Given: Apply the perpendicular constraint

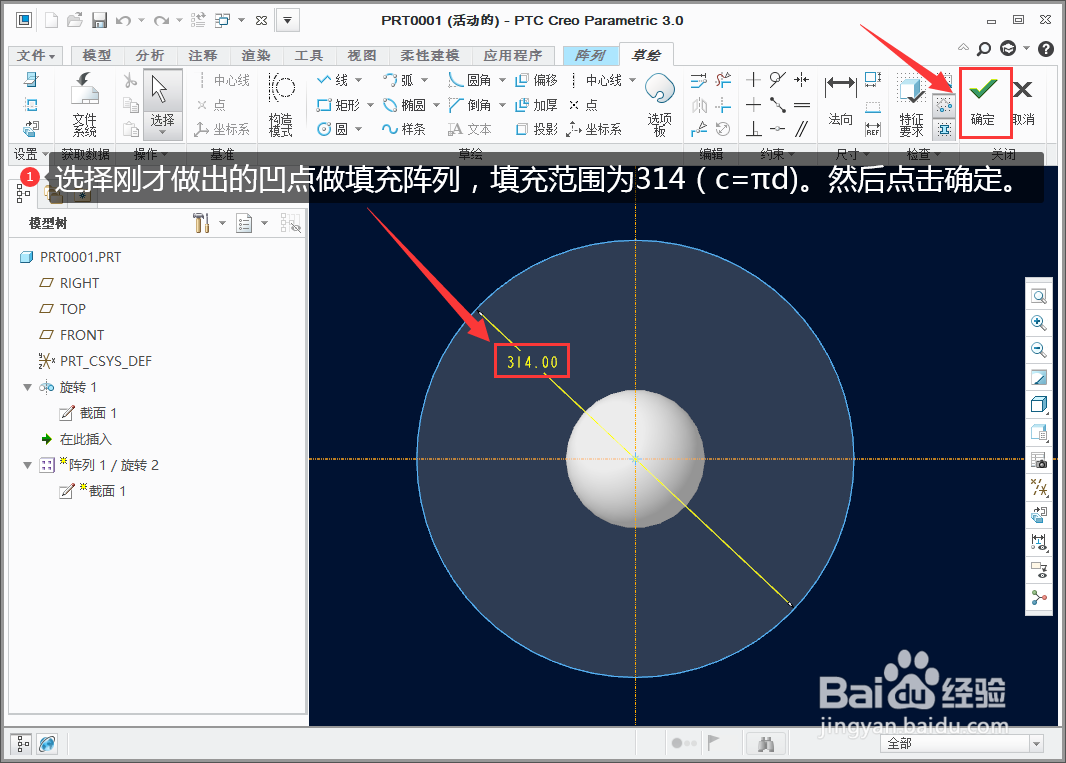Looking at the screenshot, I should pyautogui.click(x=753, y=129).
